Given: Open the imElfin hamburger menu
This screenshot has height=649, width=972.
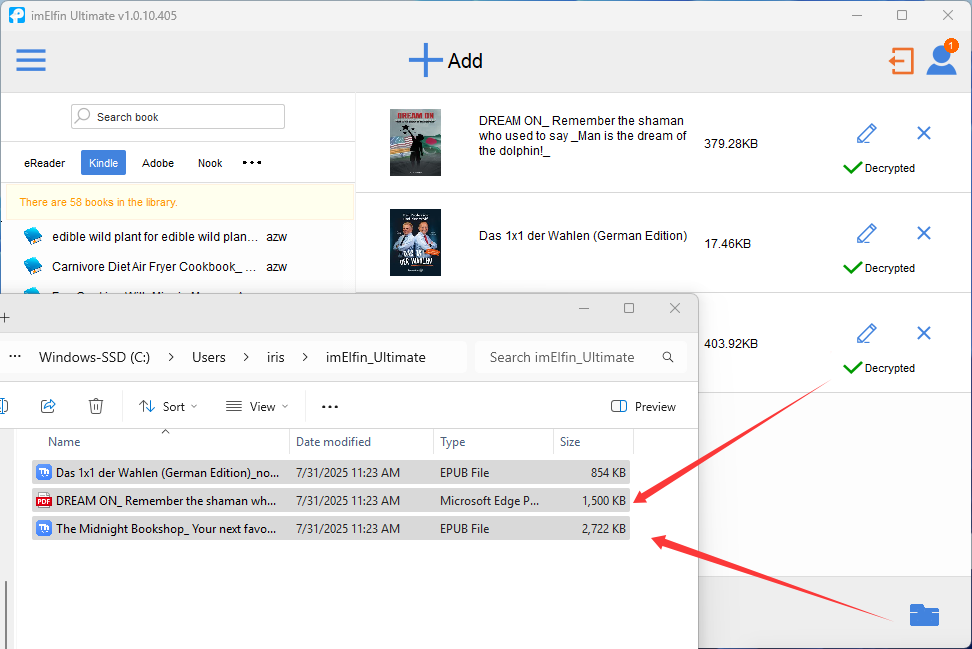Looking at the screenshot, I should click(31, 60).
